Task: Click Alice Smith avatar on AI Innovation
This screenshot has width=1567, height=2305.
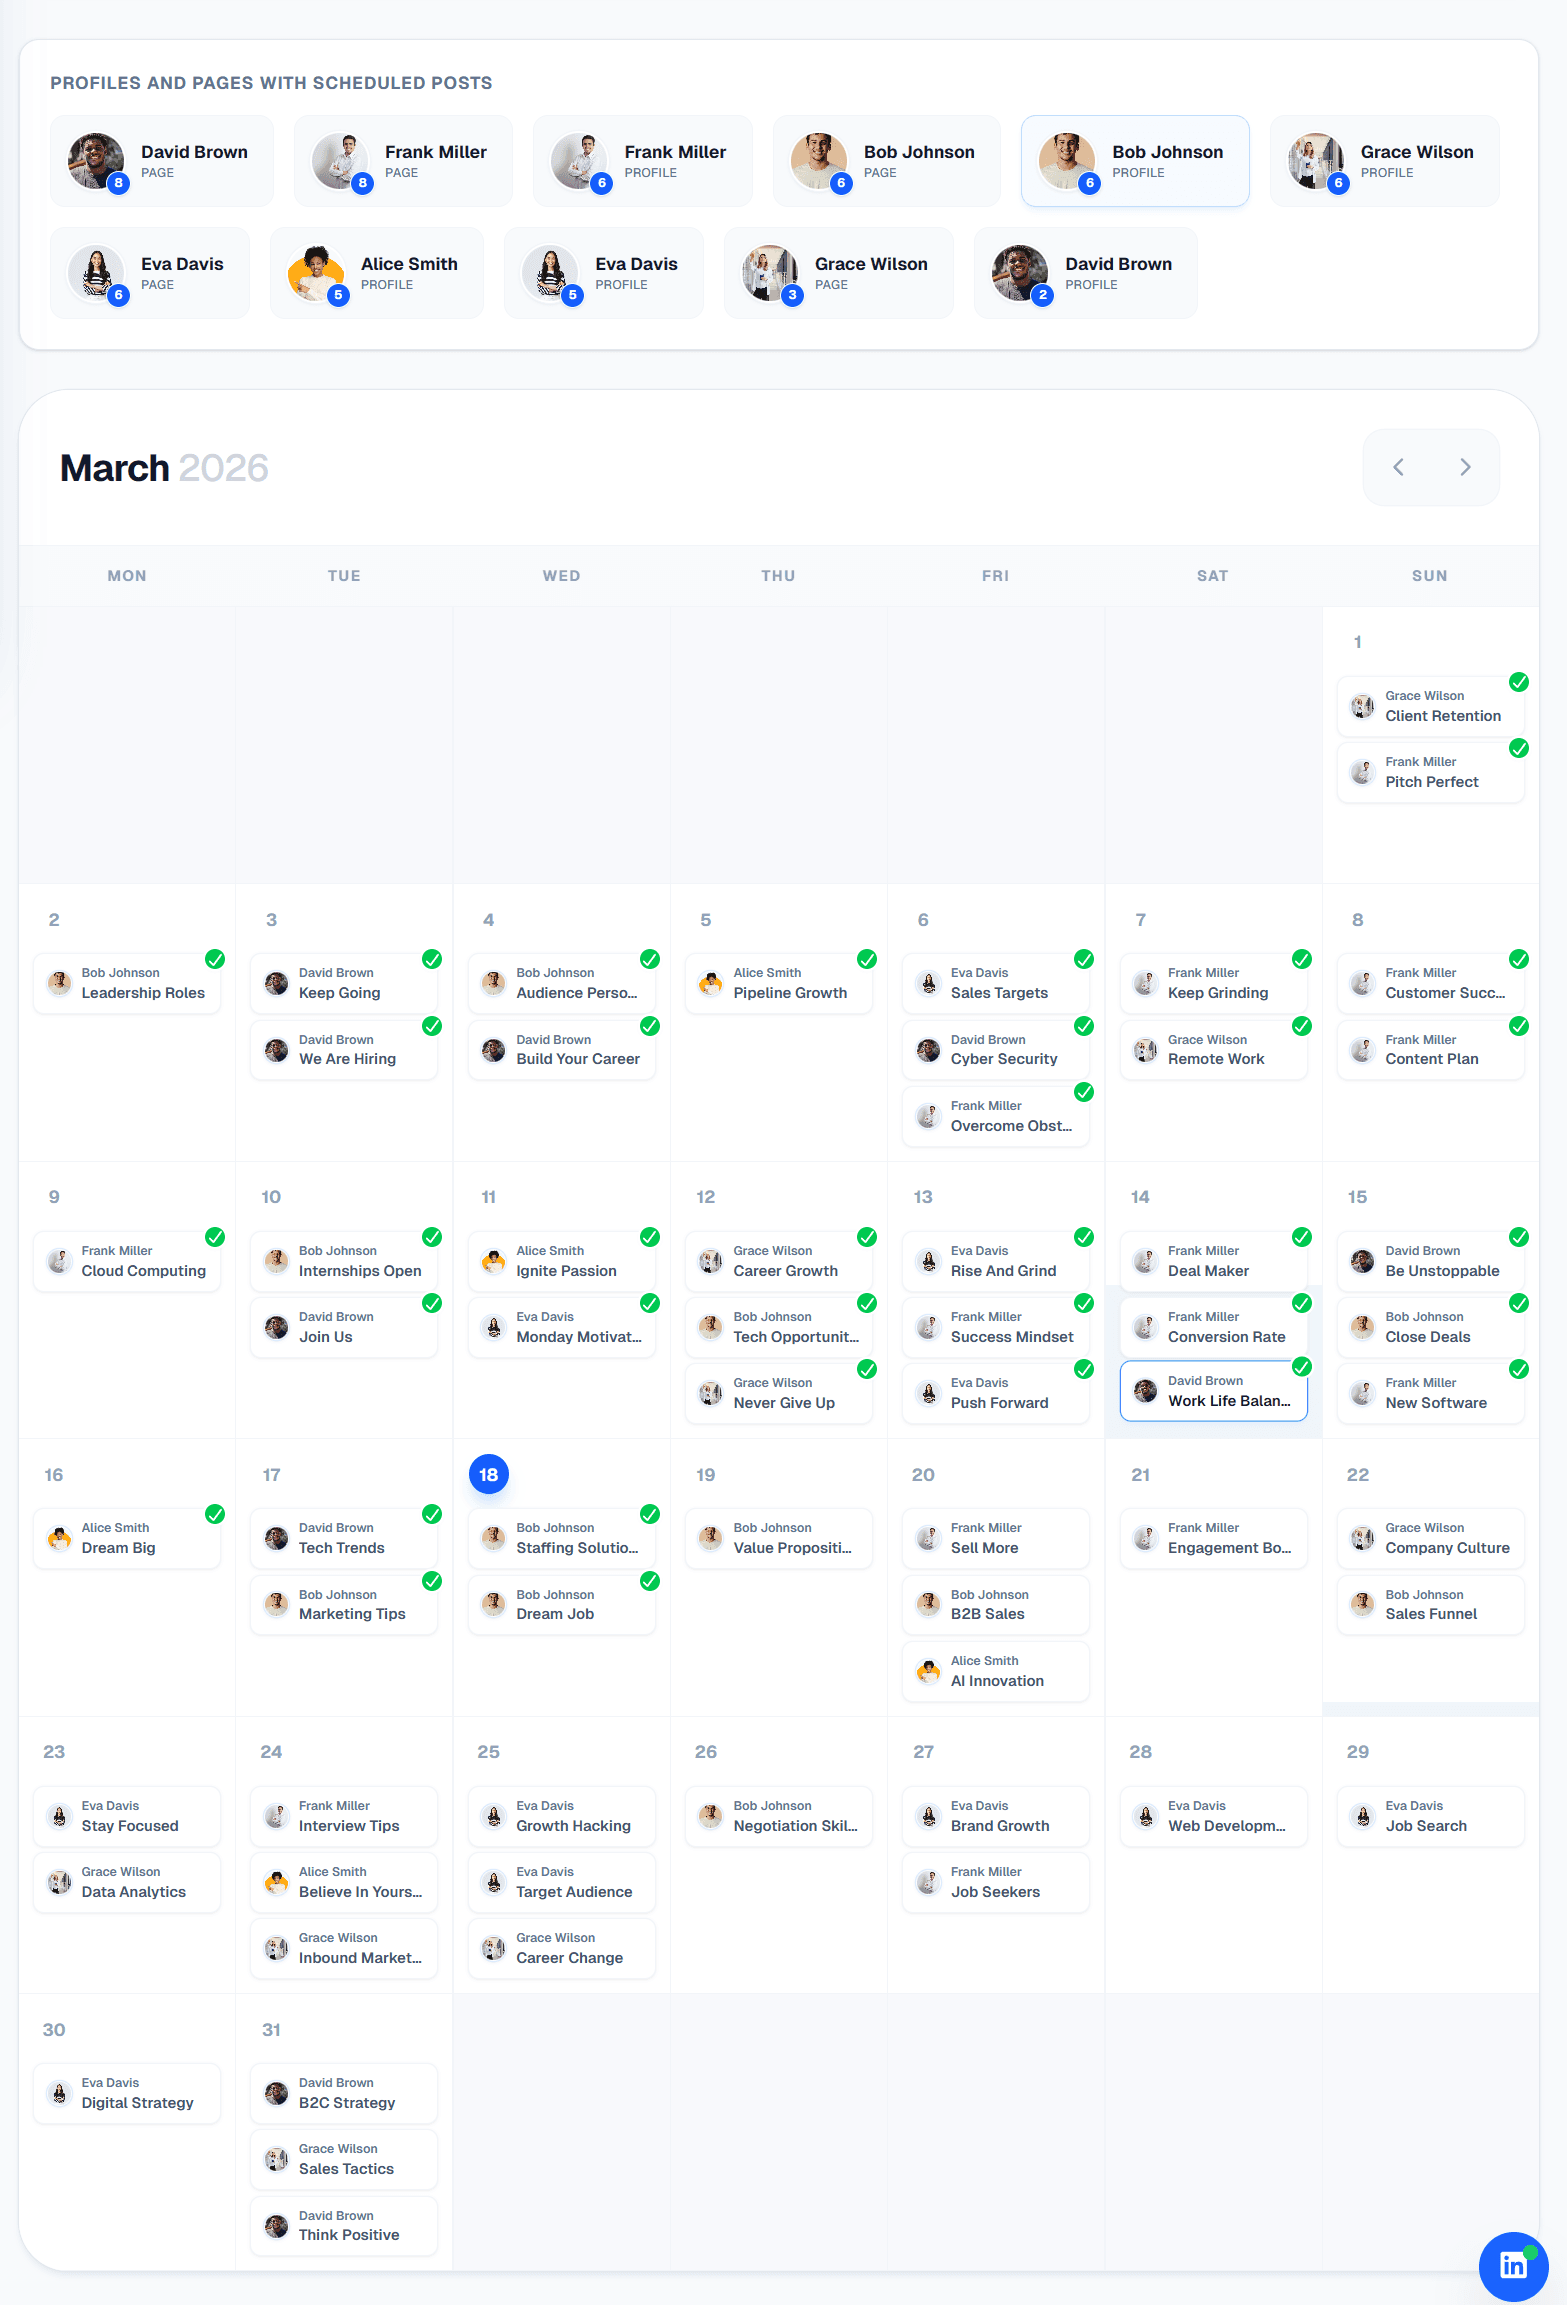Action: (929, 1671)
